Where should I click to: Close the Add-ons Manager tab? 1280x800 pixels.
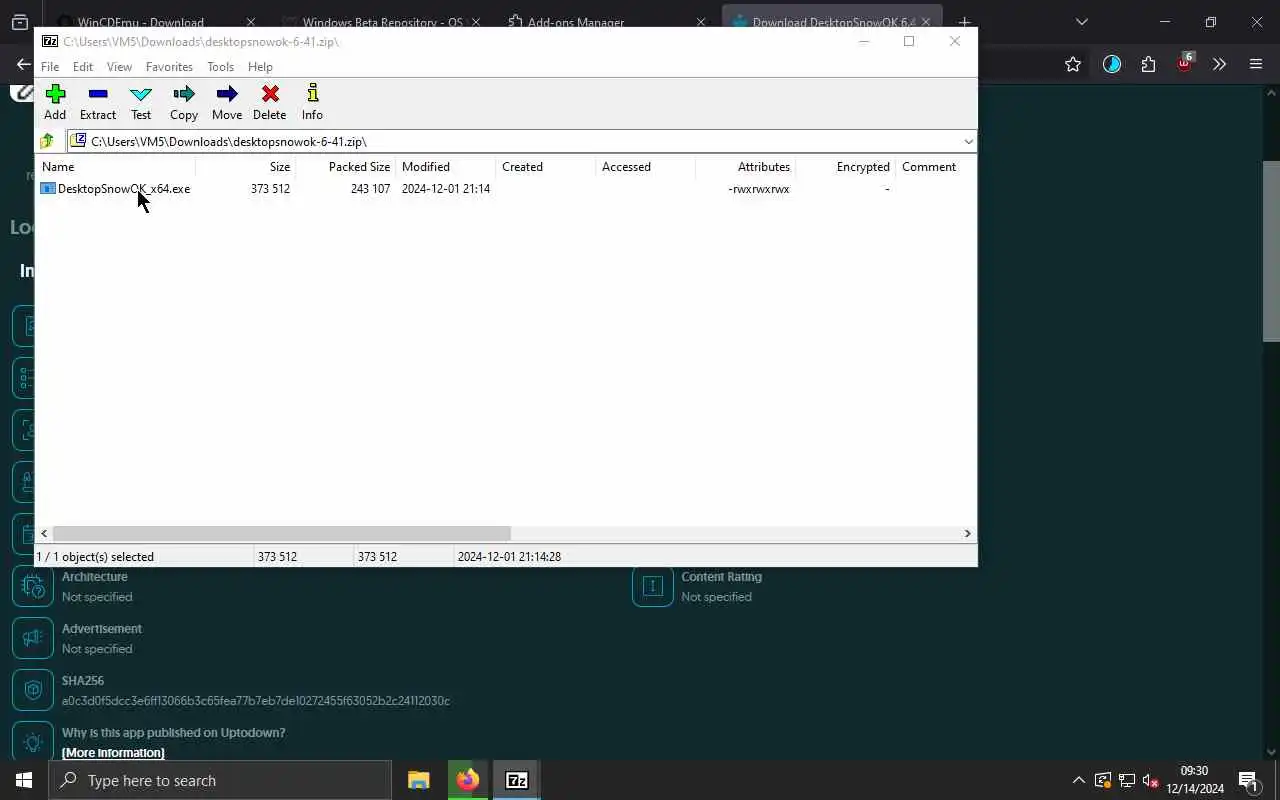[x=700, y=22]
